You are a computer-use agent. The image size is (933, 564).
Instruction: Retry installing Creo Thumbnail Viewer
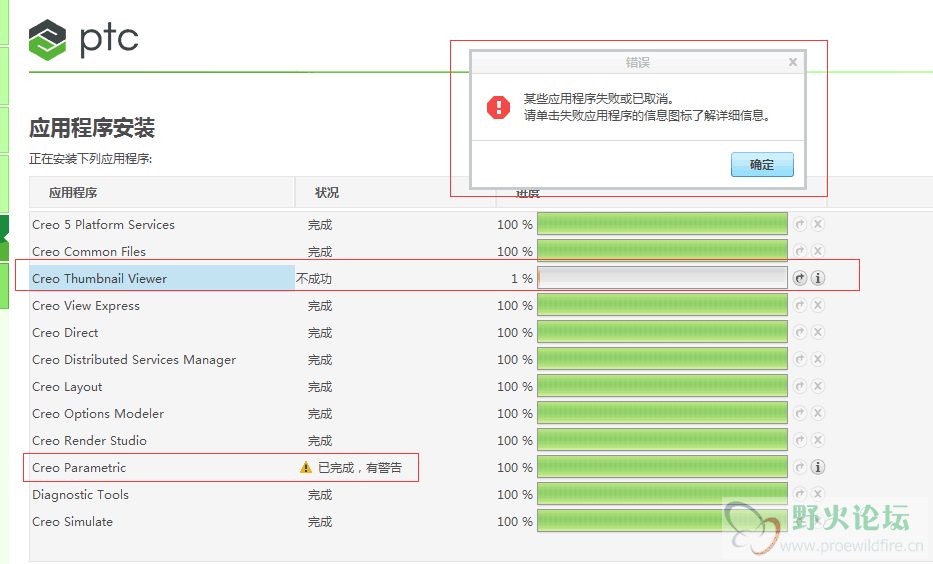pyautogui.click(x=800, y=278)
